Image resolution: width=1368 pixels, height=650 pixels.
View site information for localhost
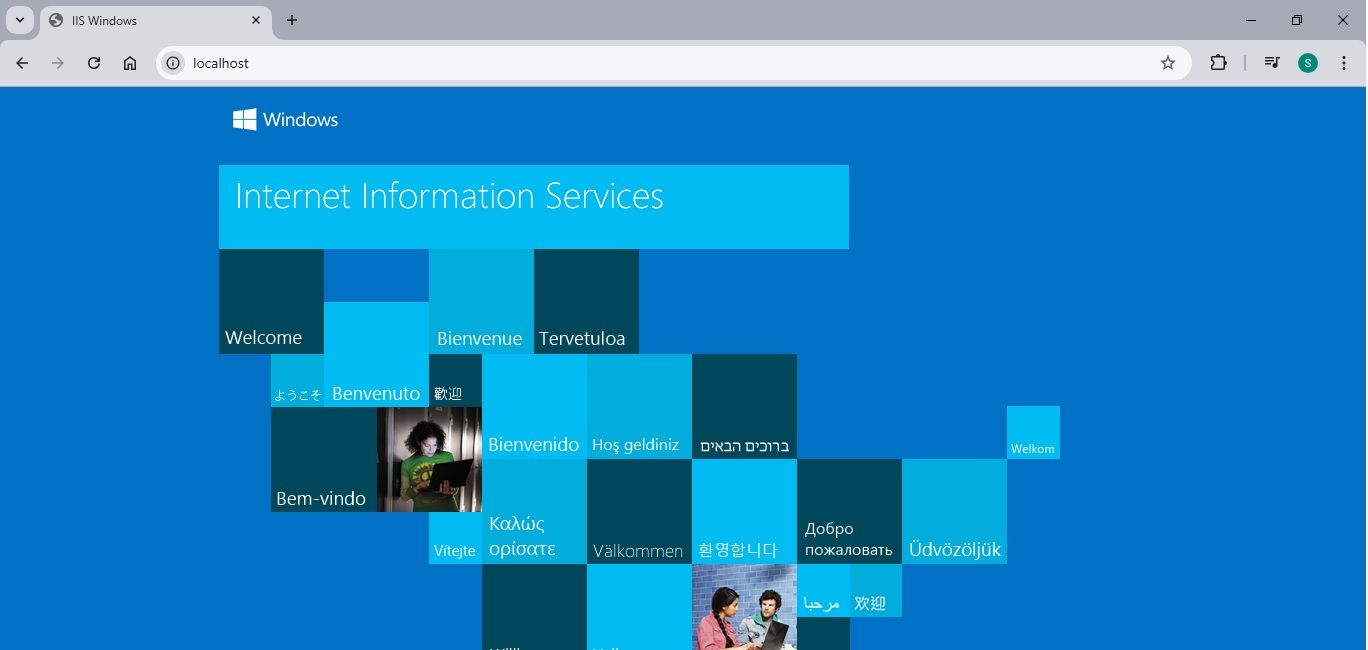(172, 62)
